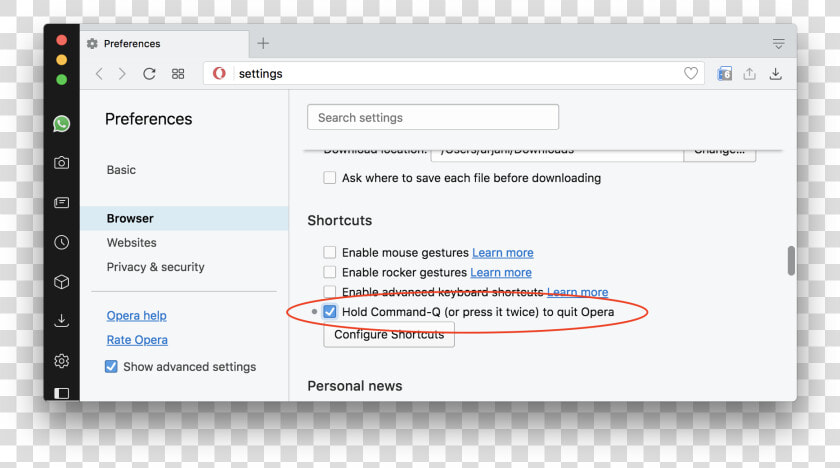Click the Opera logo in address bar
Image resolution: width=840 pixels, height=468 pixels.
tap(219, 73)
